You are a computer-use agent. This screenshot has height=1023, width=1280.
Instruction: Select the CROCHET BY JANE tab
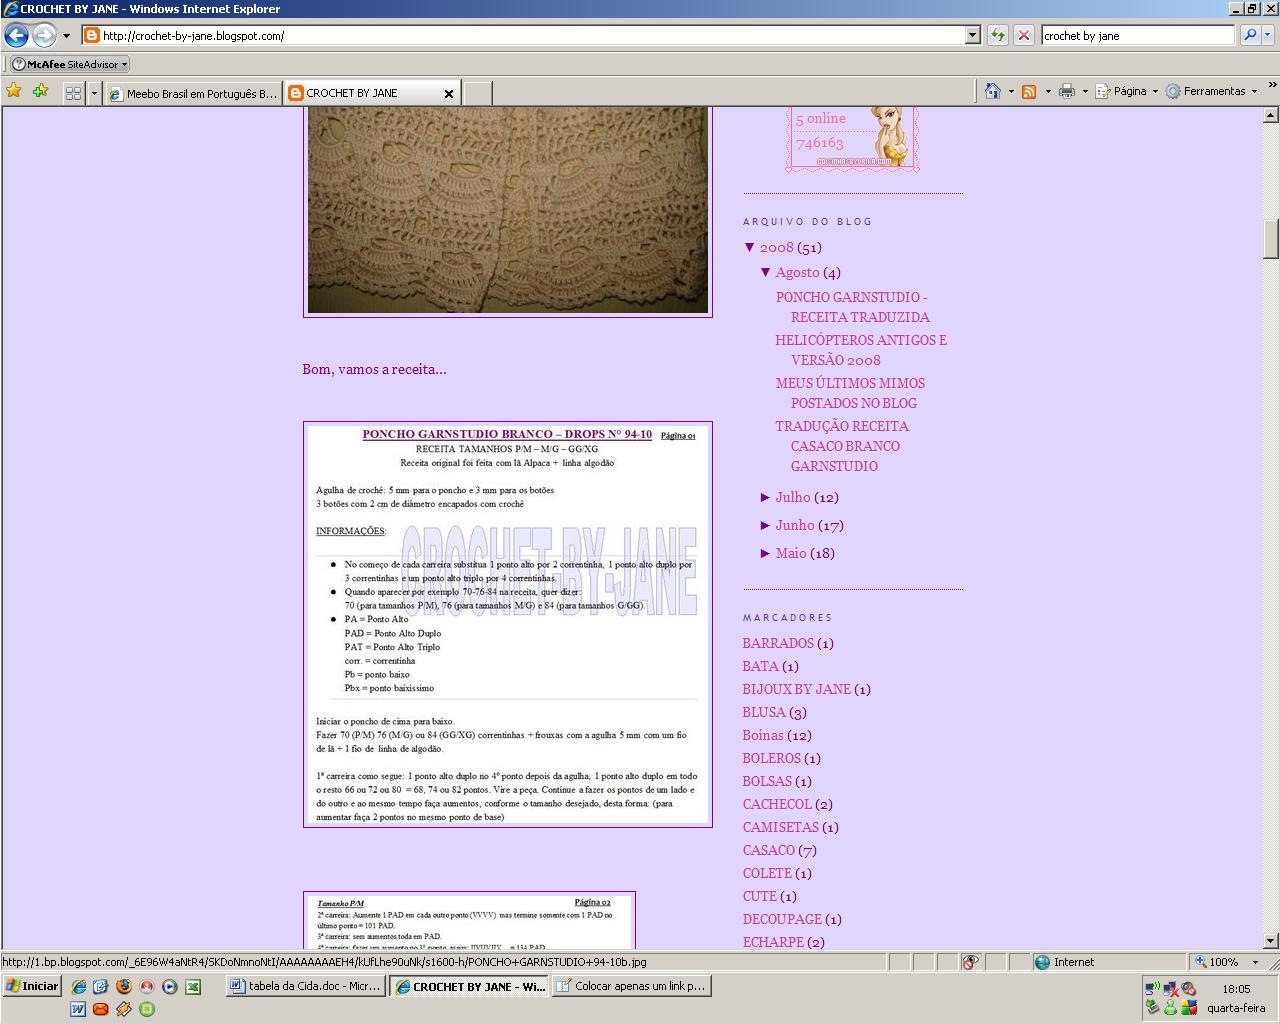(x=362, y=93)
